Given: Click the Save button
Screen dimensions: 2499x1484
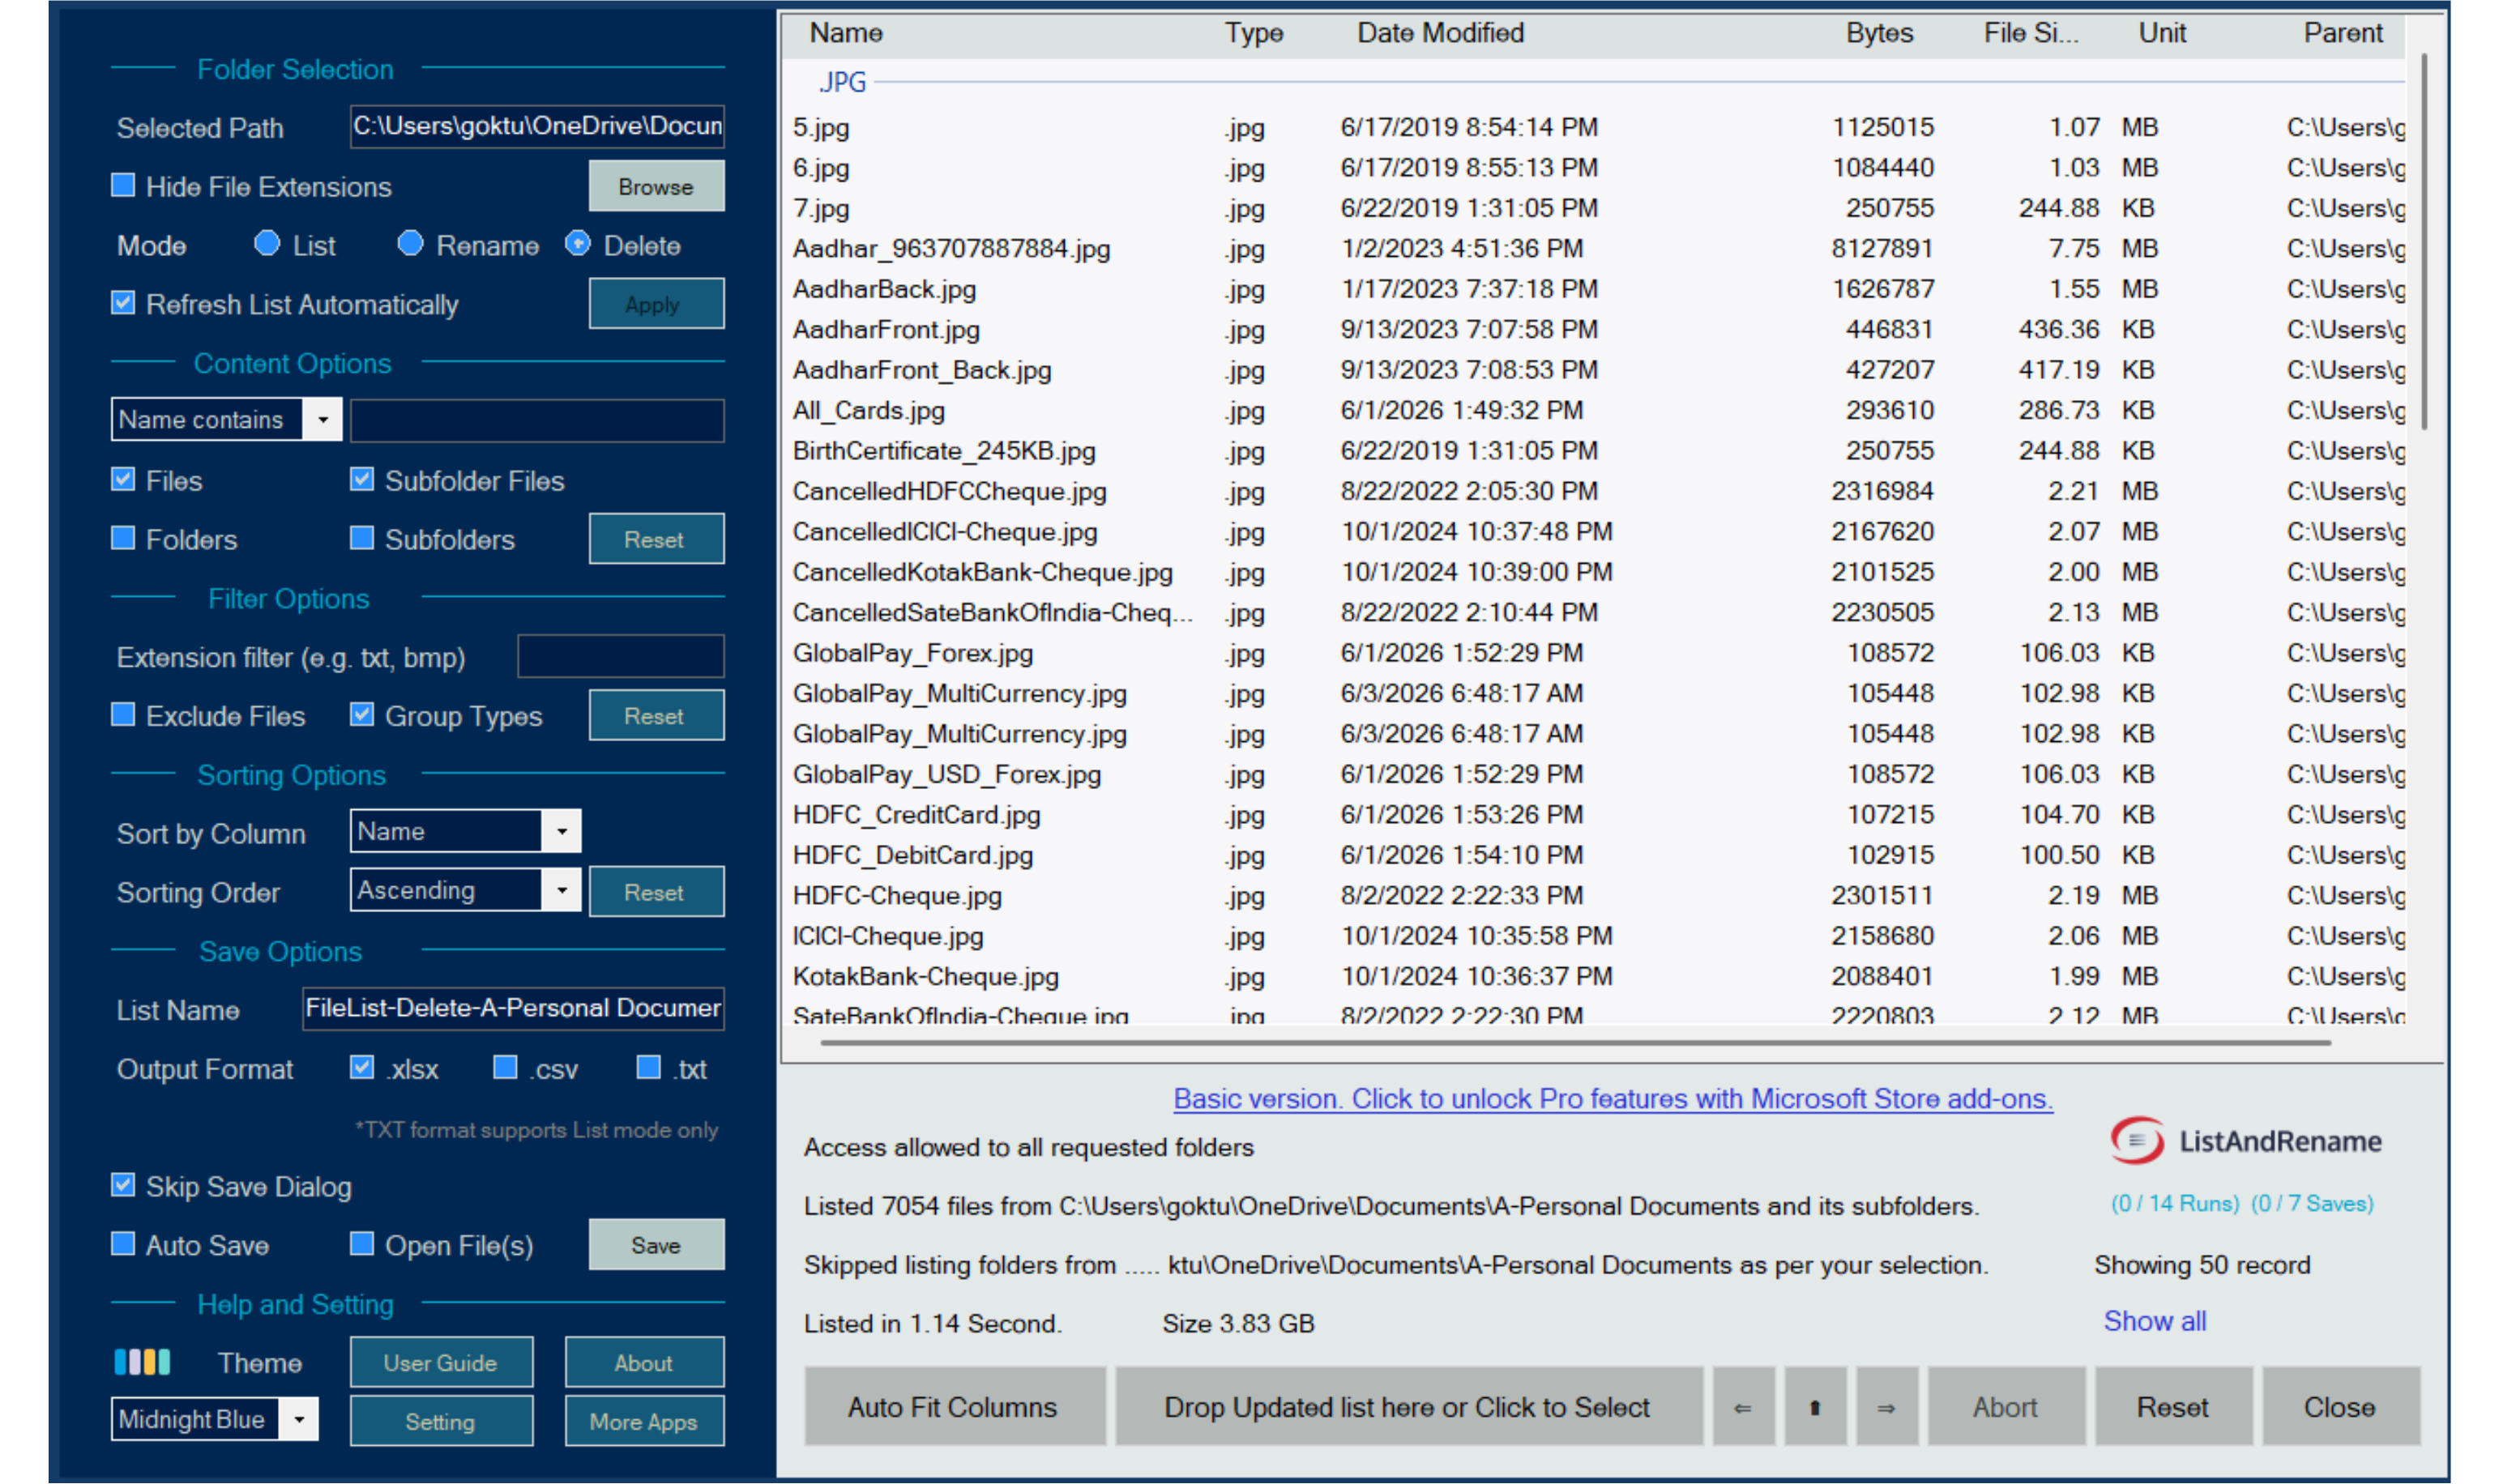Looking at the screenshot, I should 656,1245.
